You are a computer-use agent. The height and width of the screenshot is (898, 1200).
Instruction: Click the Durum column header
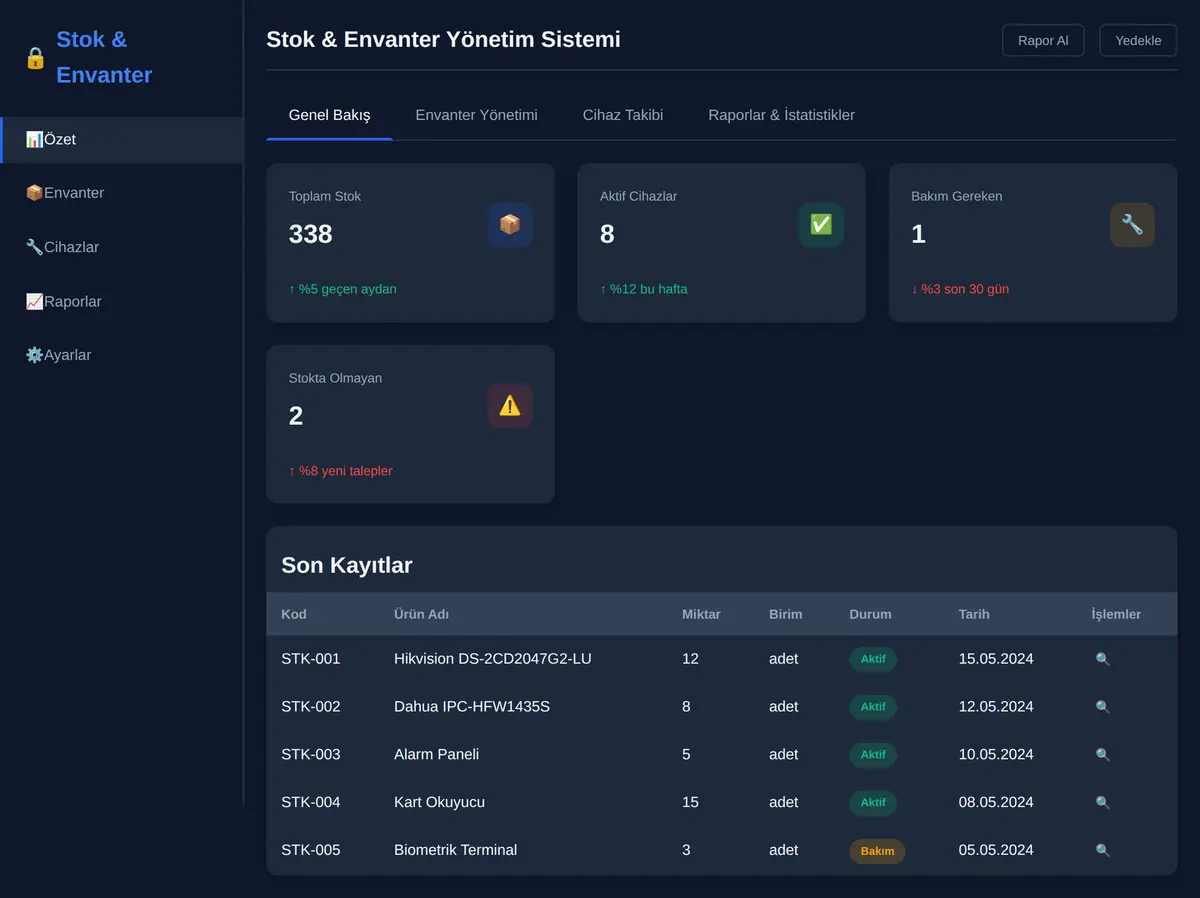tap(870, 614)
